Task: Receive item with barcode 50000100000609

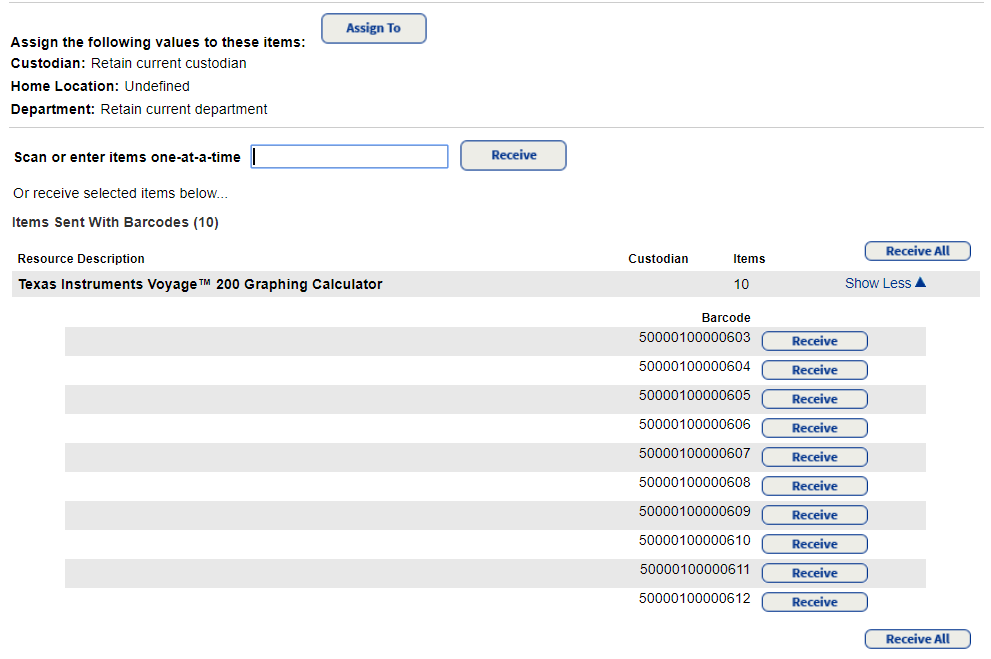Action: (x=814, y=514)
